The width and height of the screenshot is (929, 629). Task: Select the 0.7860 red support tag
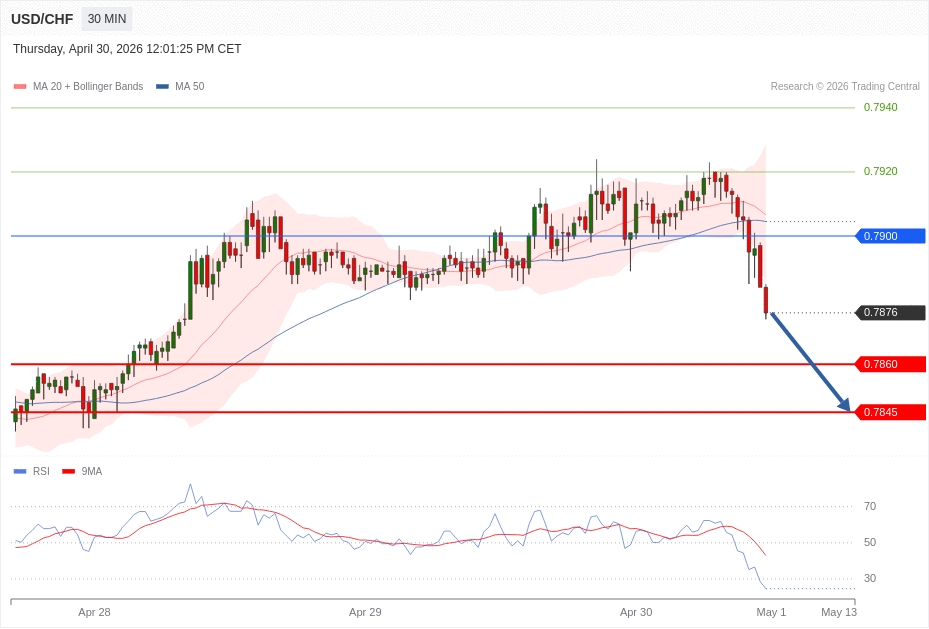[891, 364]
